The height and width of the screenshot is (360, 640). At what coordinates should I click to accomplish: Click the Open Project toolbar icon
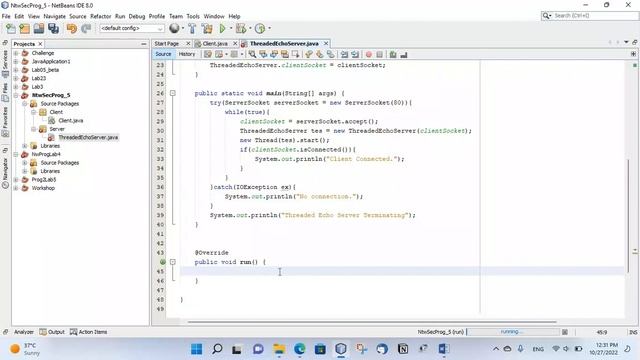39,28
